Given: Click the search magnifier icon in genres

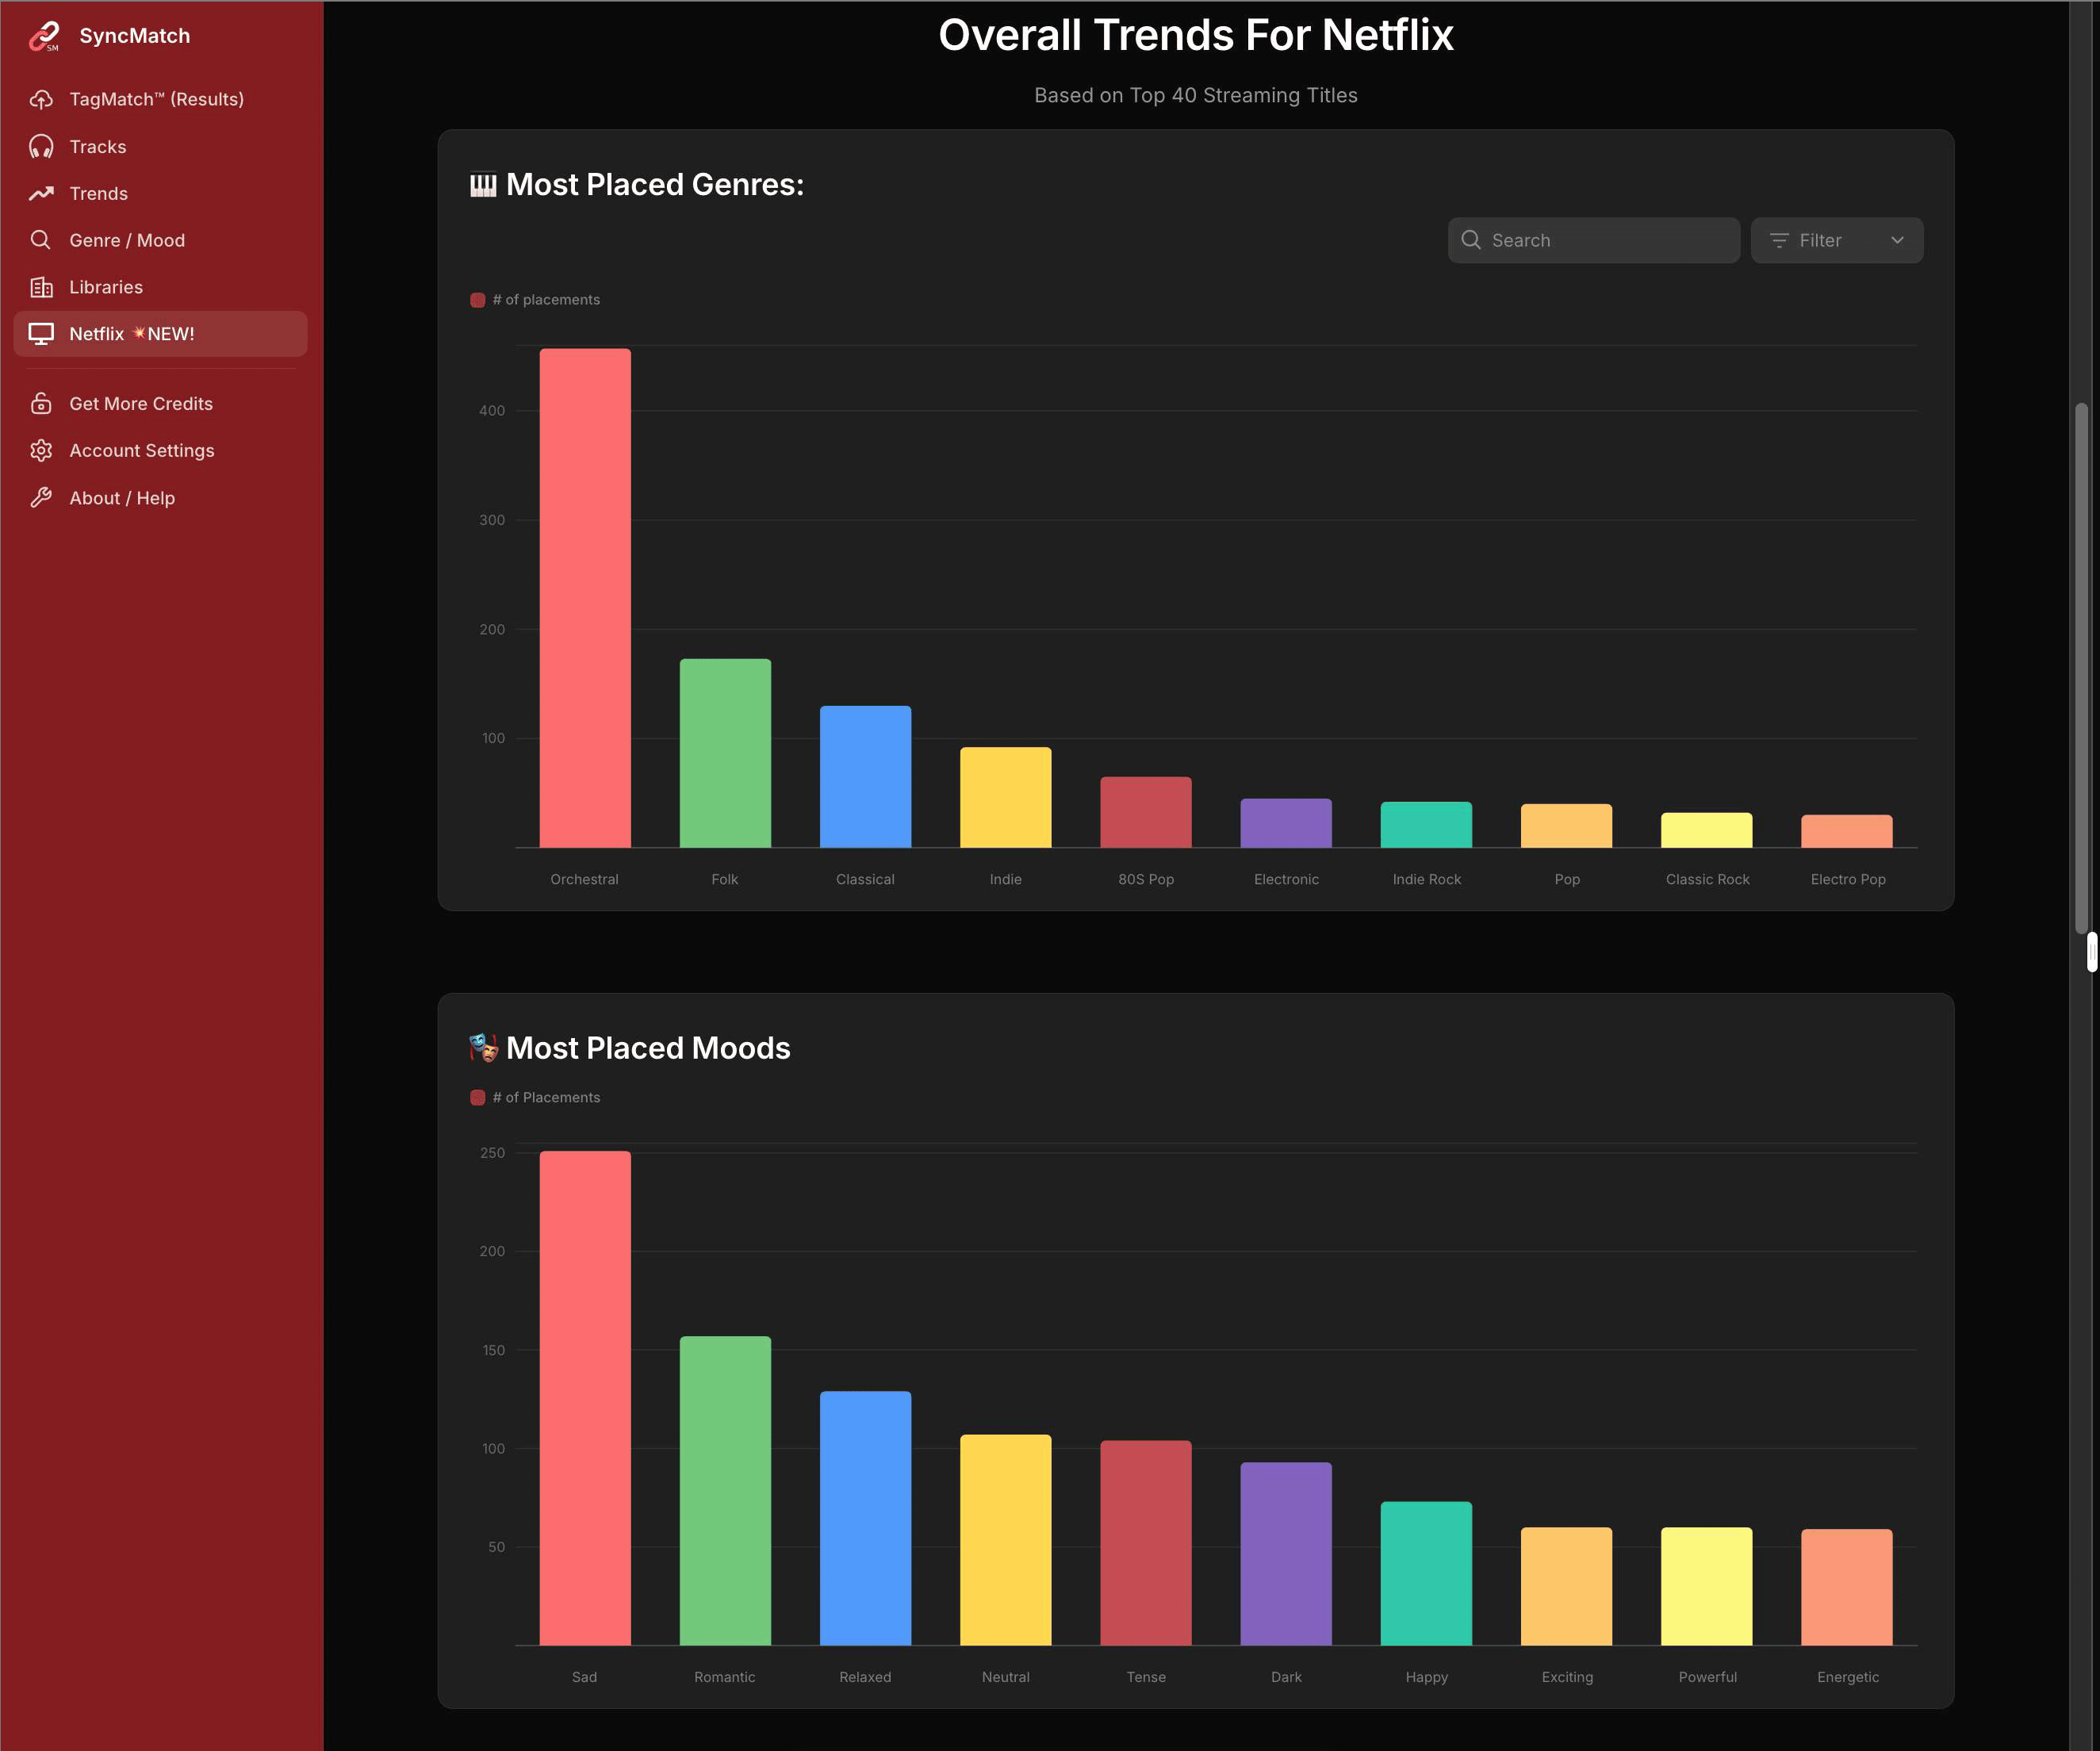Looking at the screenshot, I should 1470,240.
